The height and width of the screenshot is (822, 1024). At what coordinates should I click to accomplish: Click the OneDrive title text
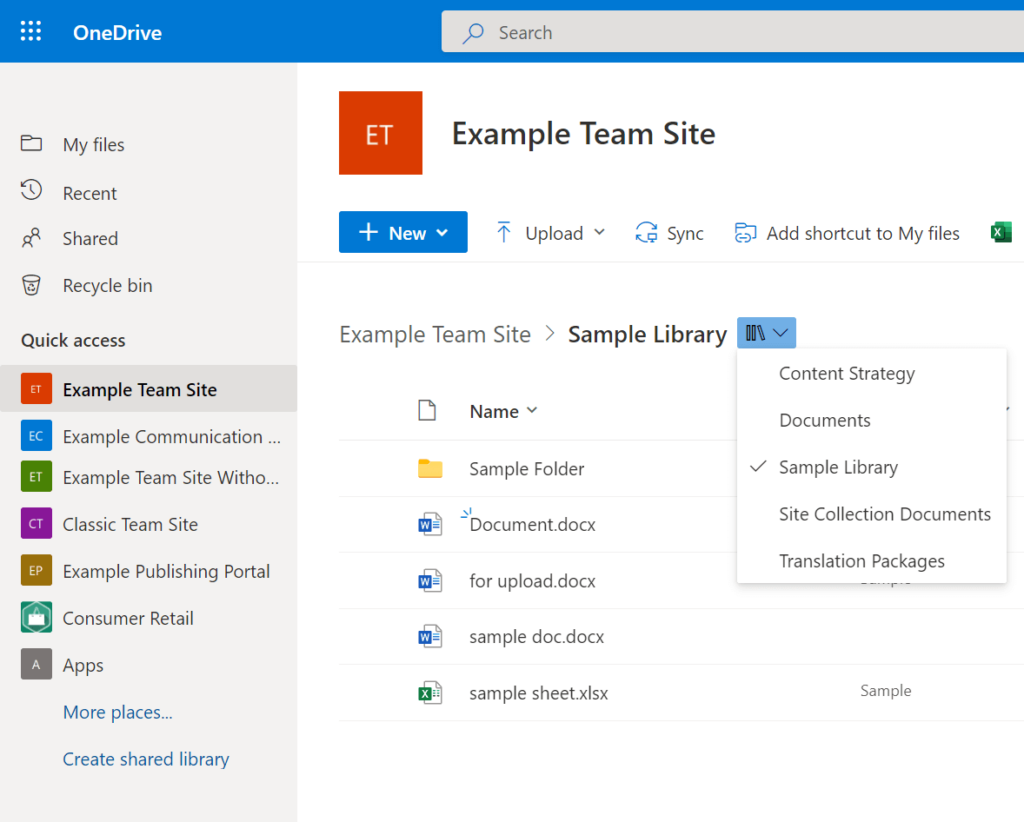point(118,33)
